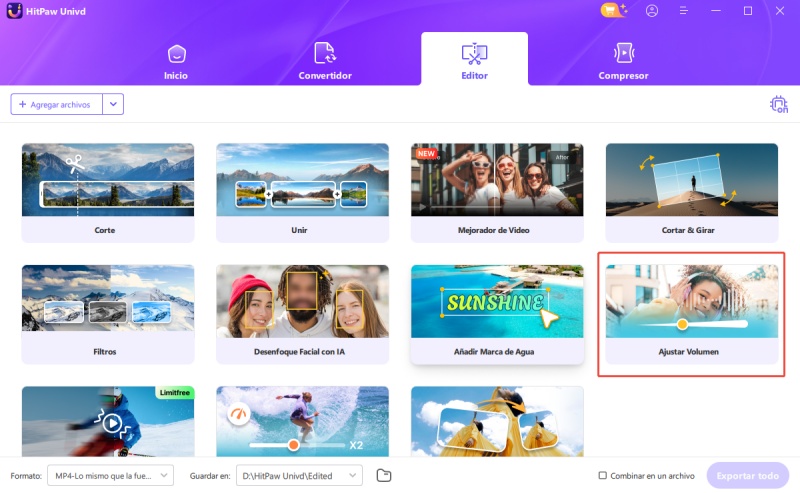This screenshot has height=493, width=800.
Task: Open the output folder icon
Action: [x=384, y=476]
